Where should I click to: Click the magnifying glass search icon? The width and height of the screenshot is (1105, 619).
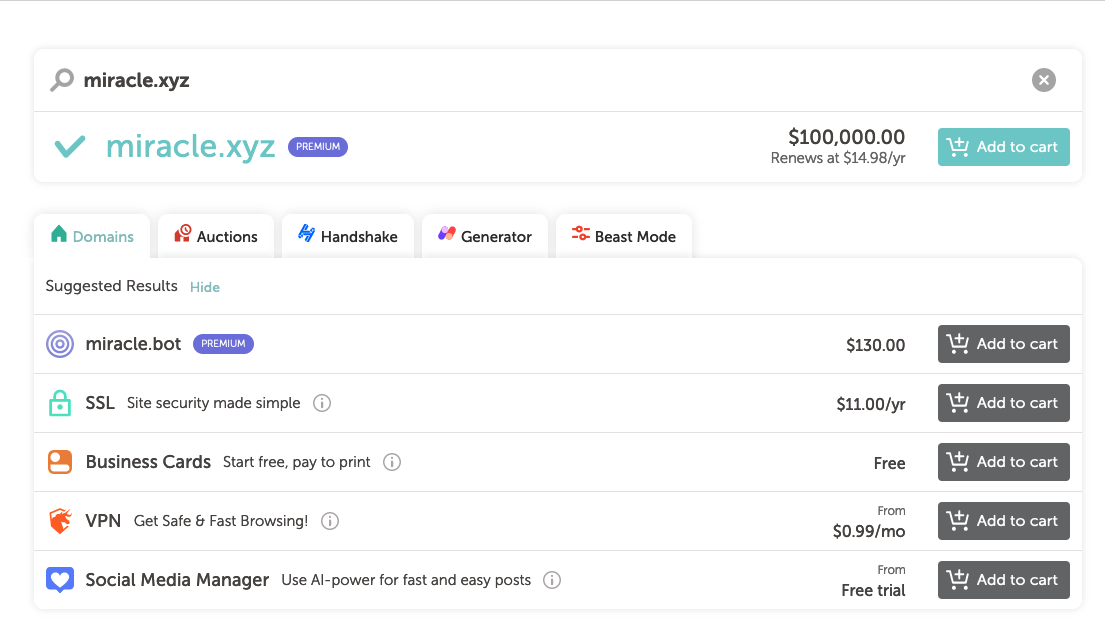click(62, 80)
